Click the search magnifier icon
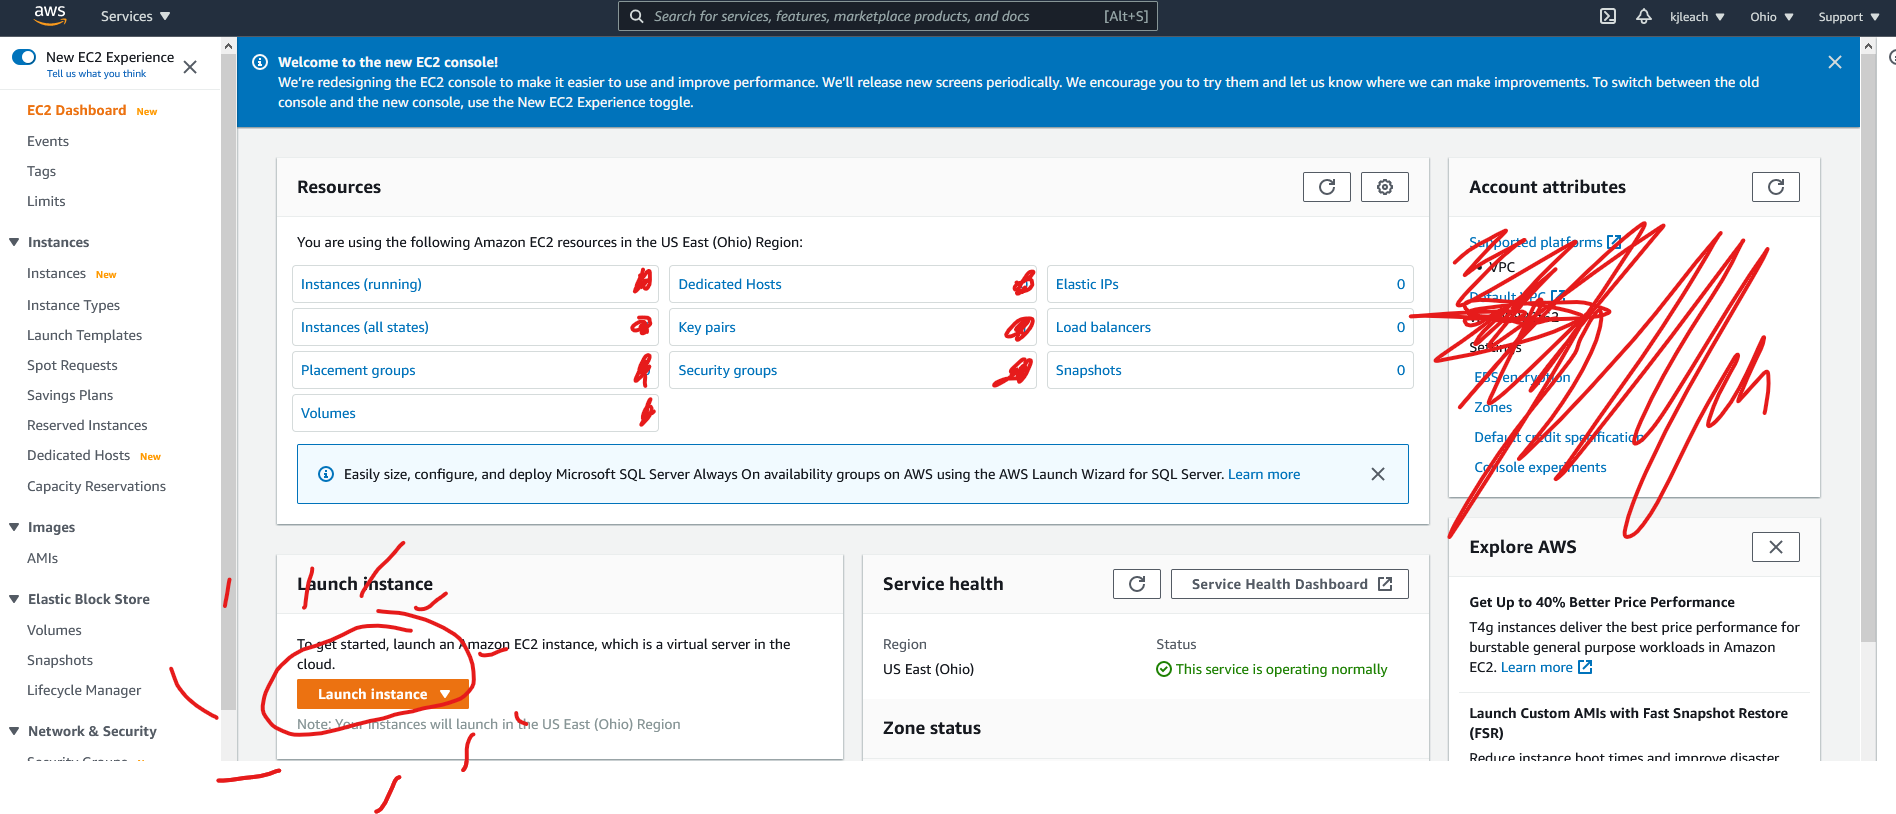Screen dimensions: 1896x814 pos(636,16)
